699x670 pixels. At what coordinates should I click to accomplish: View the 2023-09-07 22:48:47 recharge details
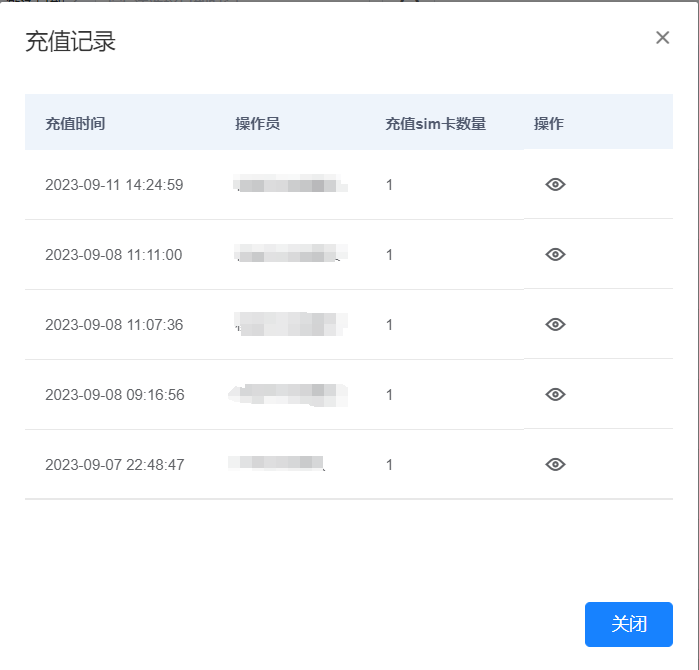[556, 464]
